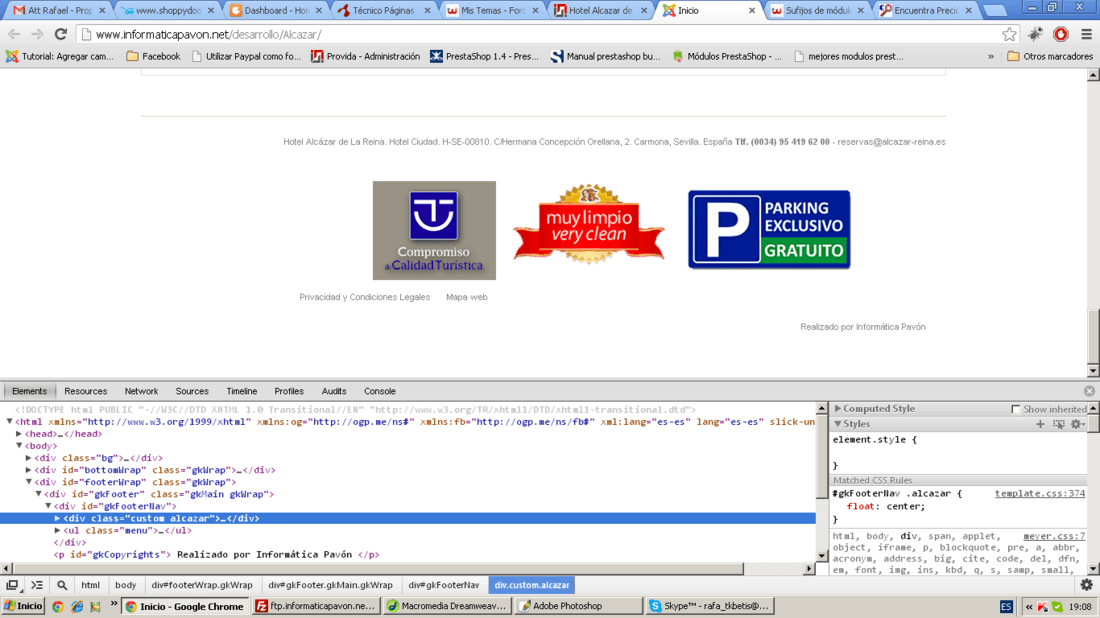1100x618 pixels.
Task: Click the 'float: center' CSS property
Action: 886,506
